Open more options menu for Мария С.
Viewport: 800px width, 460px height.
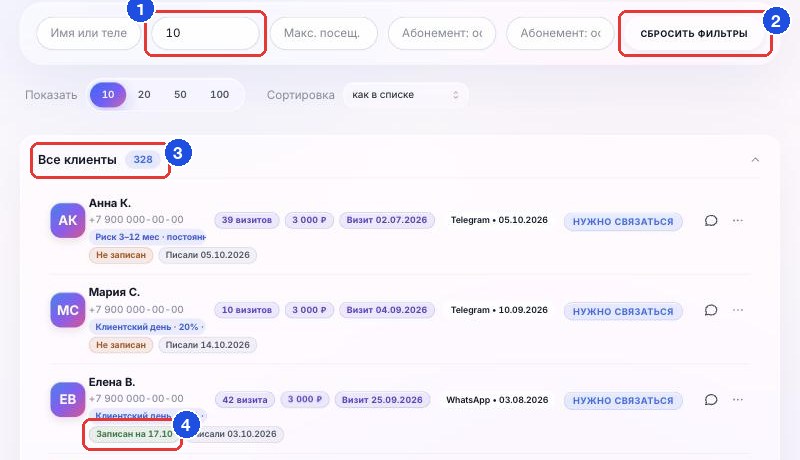[x=738, y=310]
